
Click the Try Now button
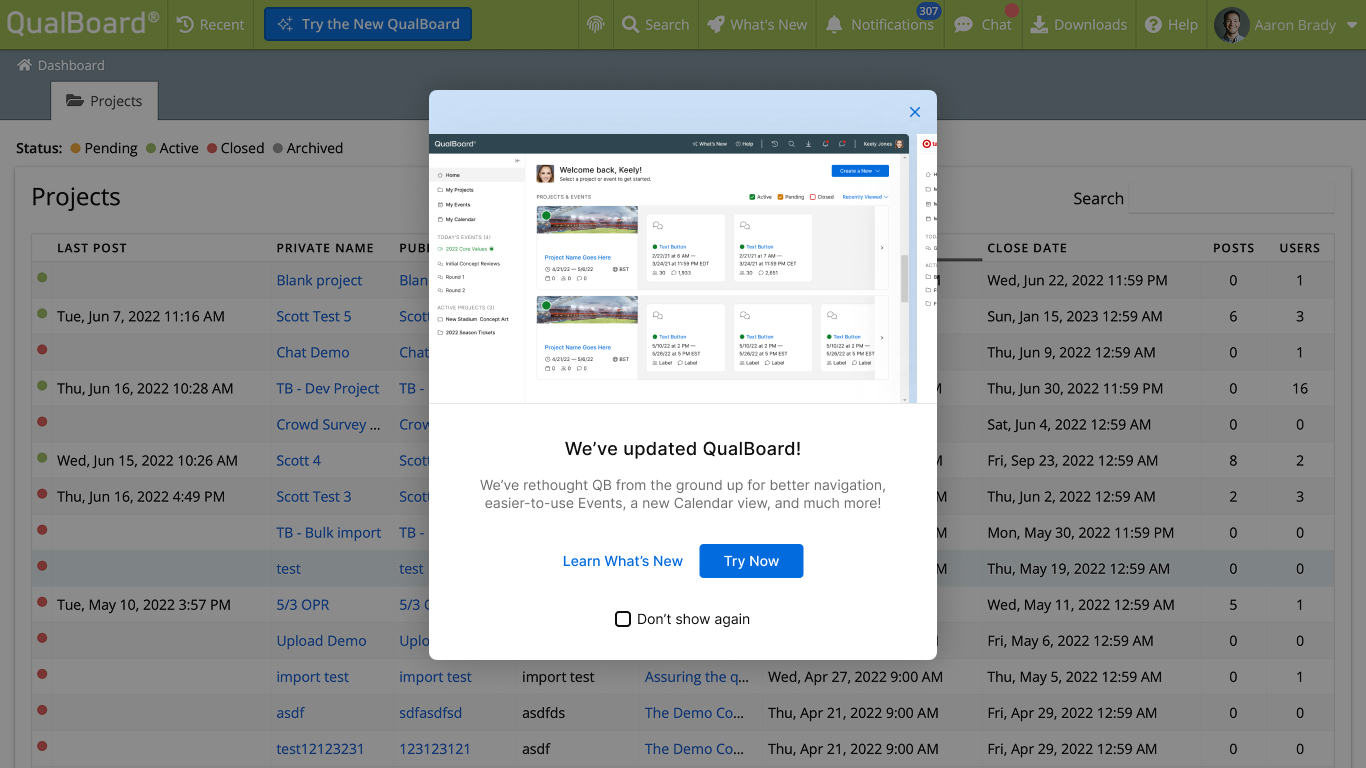click(751, 561)
